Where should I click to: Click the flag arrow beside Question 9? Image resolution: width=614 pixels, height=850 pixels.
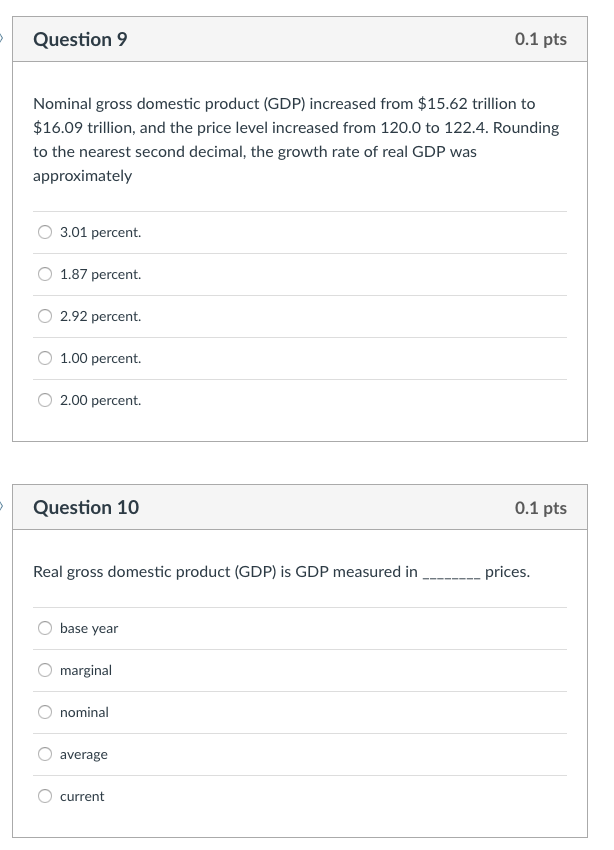click(2, 38)
